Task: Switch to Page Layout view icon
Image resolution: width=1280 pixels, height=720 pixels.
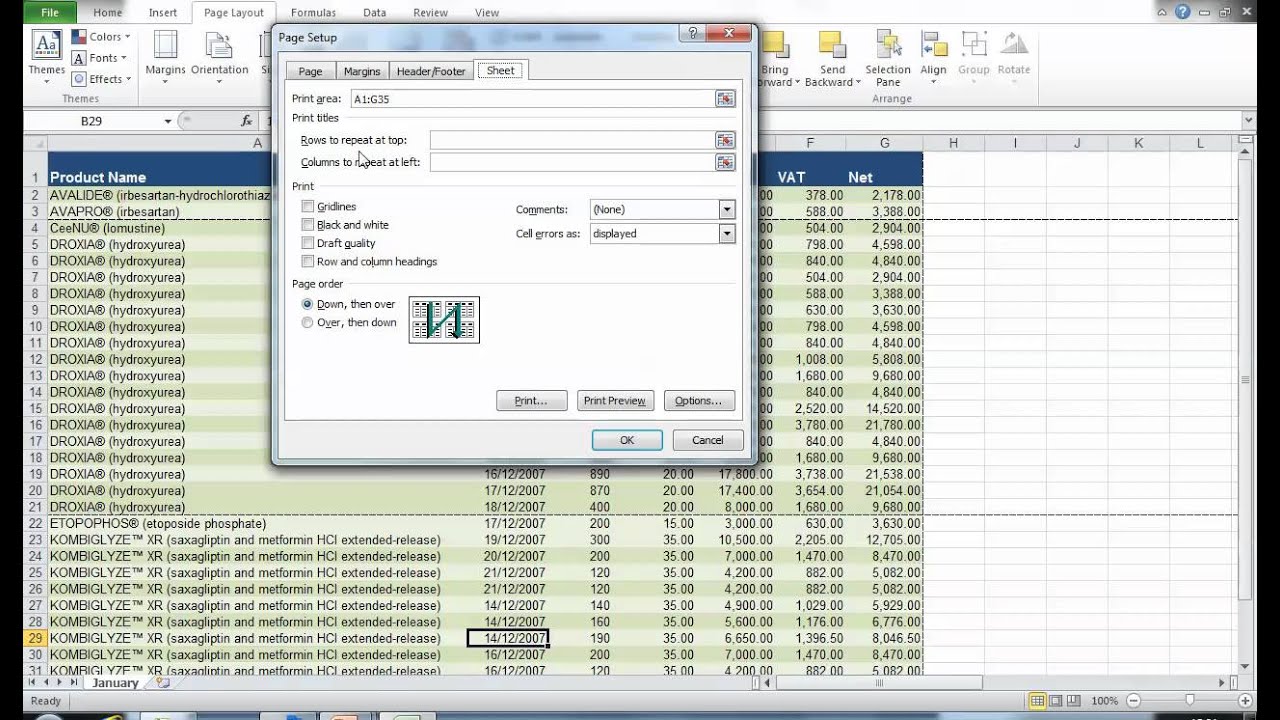Action: (1056, 701)
